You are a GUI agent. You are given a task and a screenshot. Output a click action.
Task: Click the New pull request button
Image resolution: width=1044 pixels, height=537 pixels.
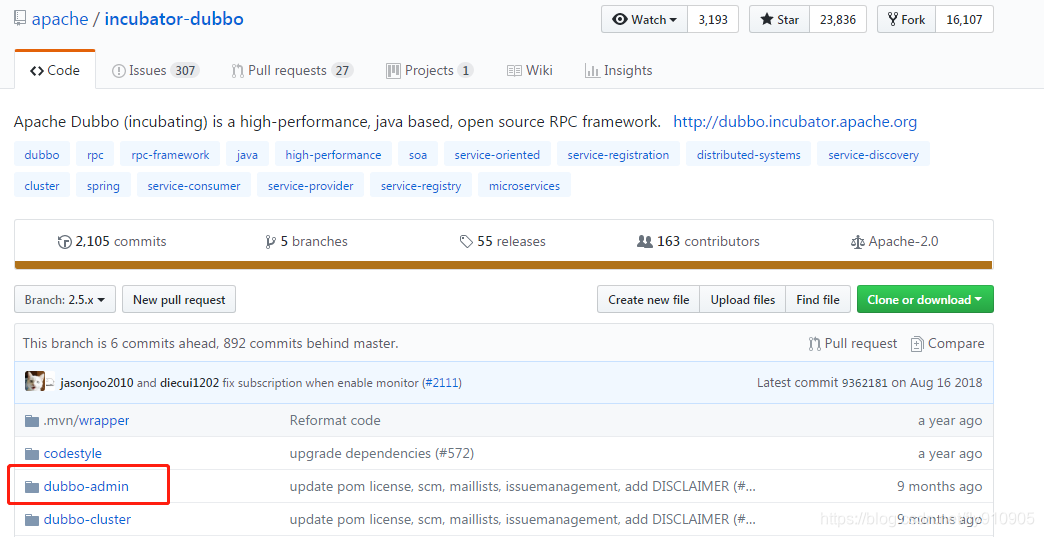180,300
